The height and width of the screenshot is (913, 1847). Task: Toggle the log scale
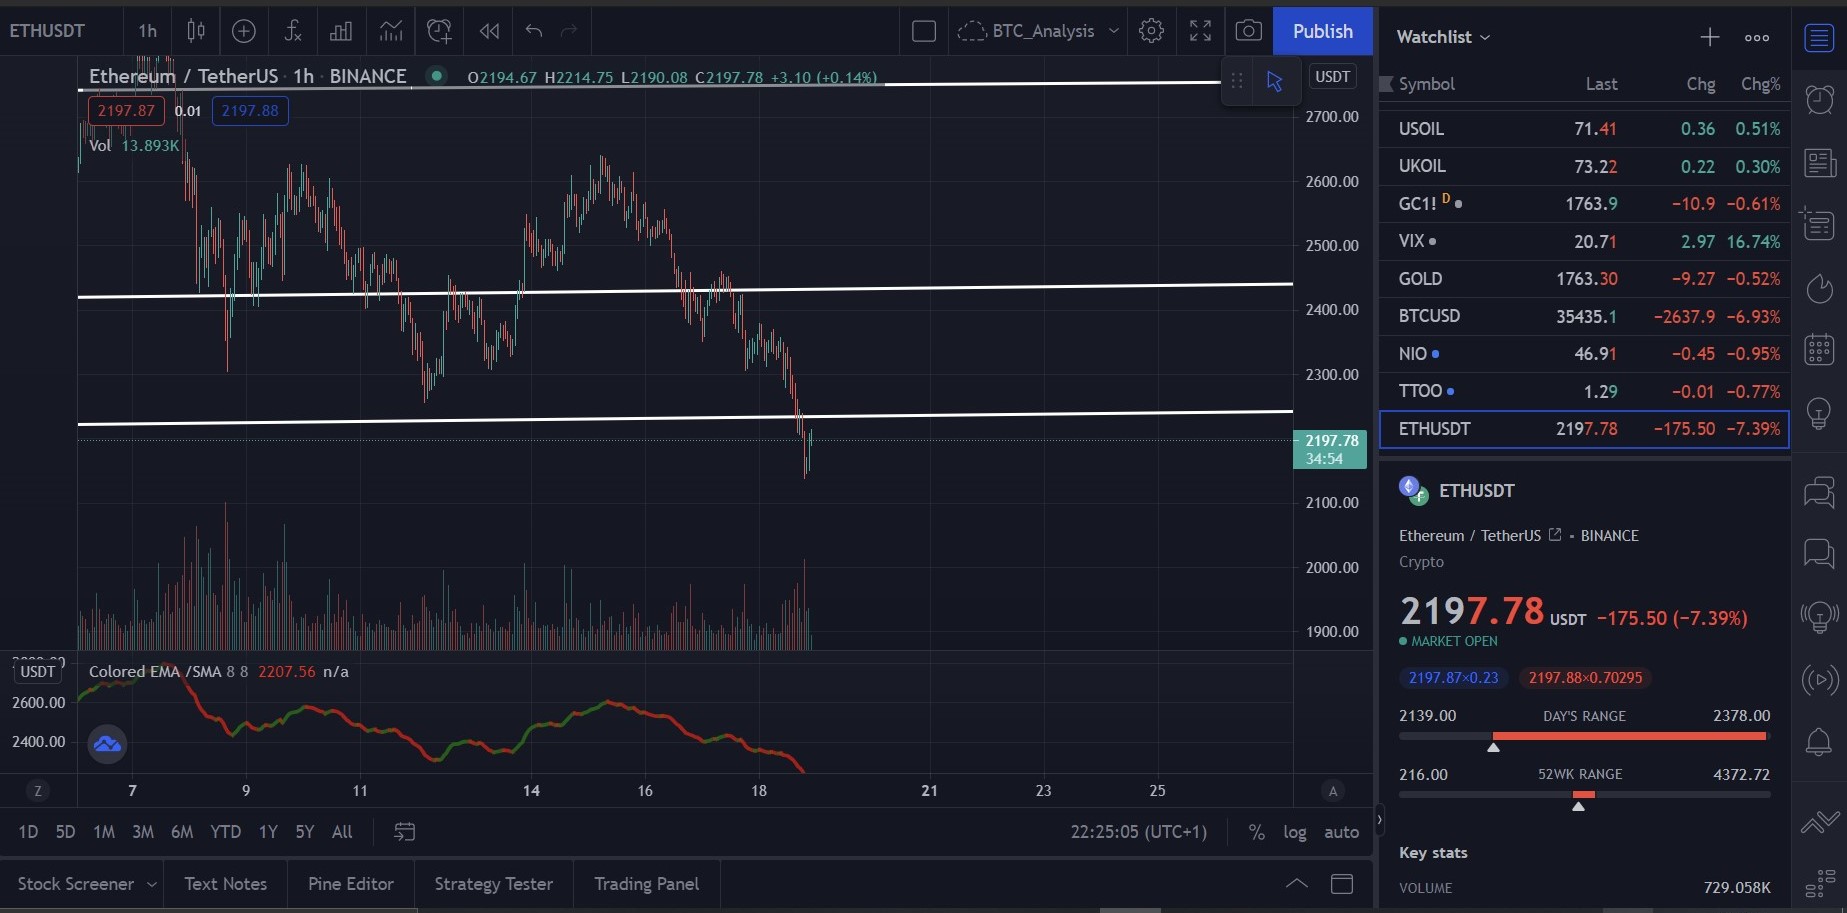[x=1295, y=832]
